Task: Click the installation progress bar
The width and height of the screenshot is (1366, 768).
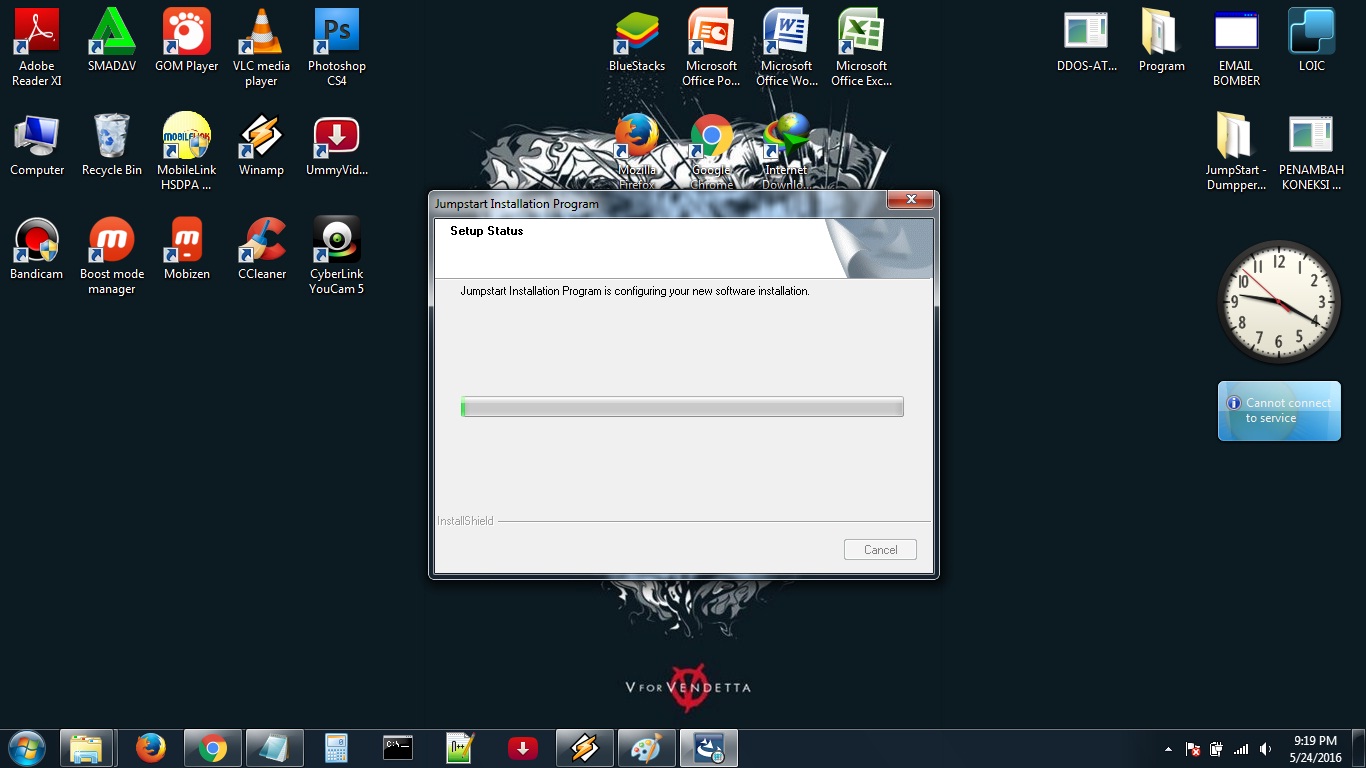Action: point(682,407)
